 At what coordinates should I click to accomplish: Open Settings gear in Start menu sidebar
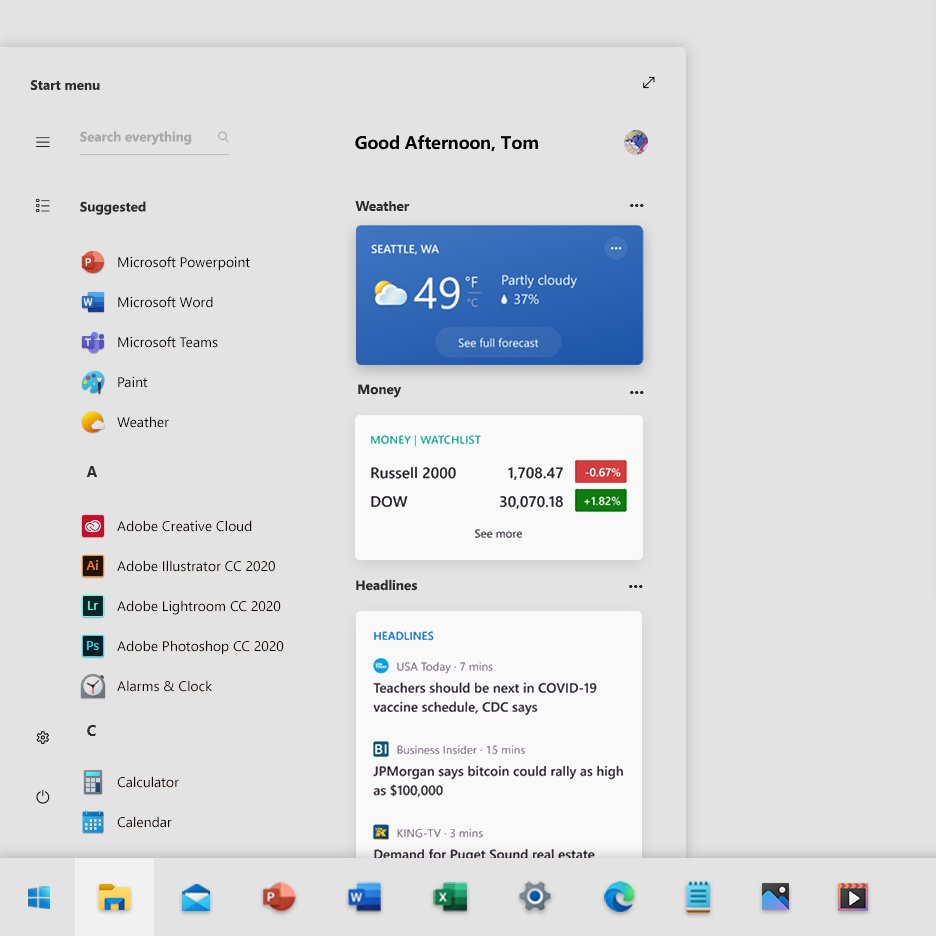pos(42,738)
